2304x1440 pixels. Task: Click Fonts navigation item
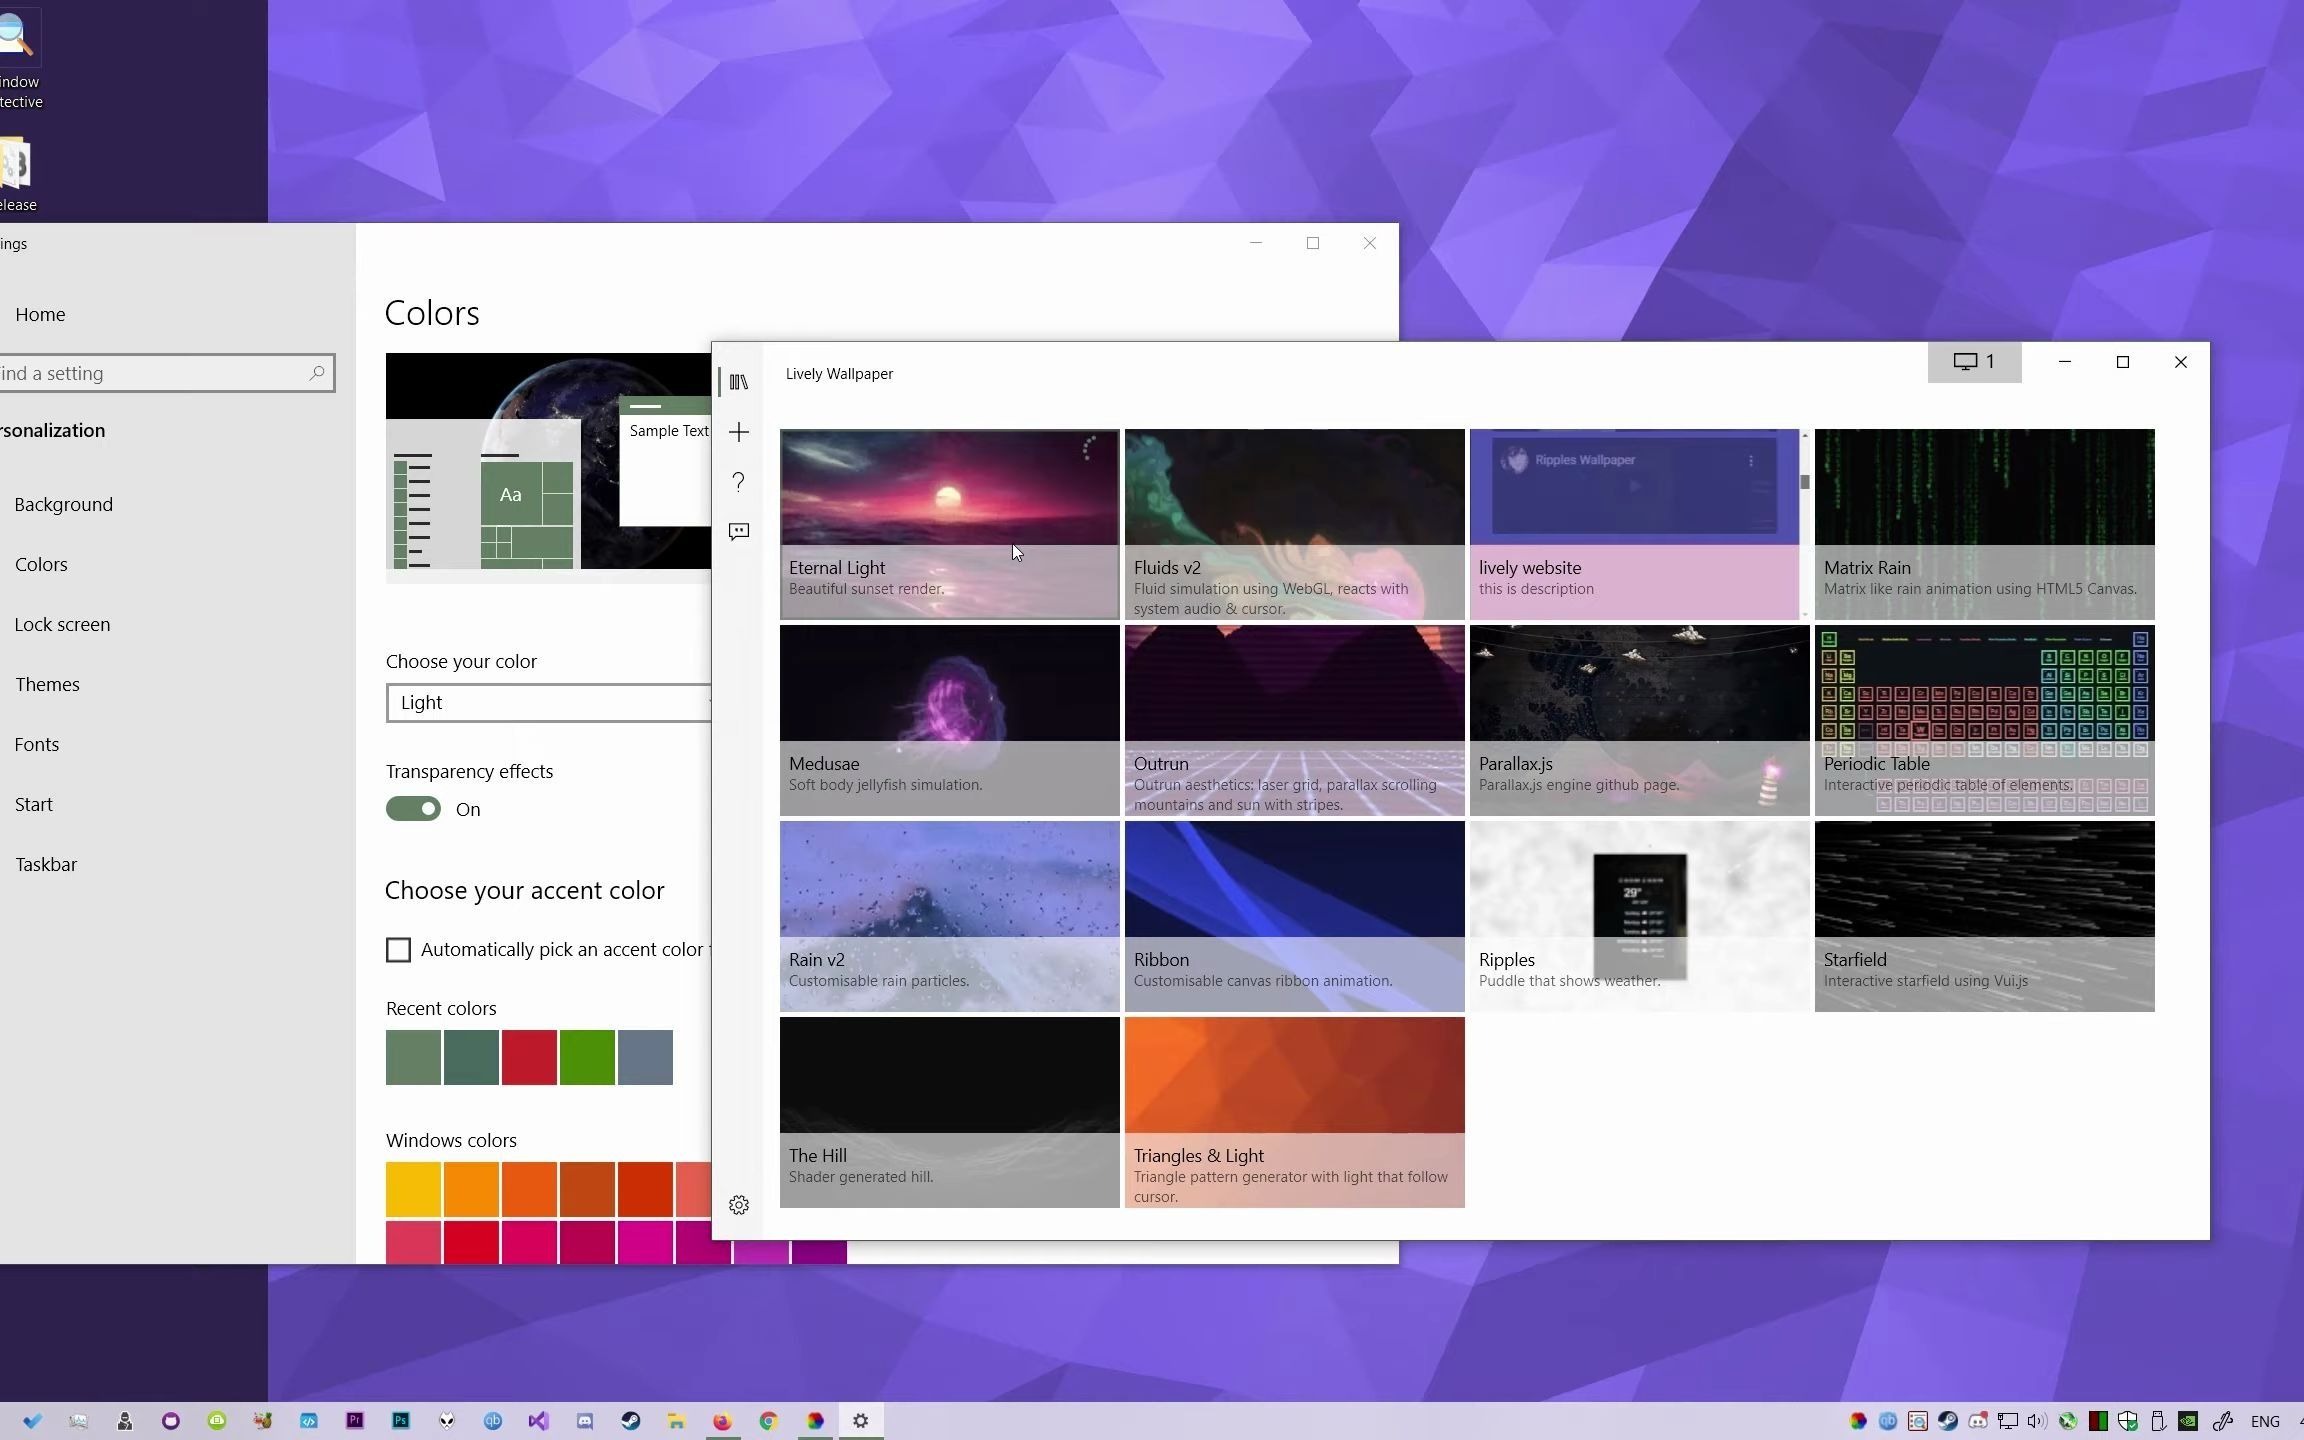(36, 743)
